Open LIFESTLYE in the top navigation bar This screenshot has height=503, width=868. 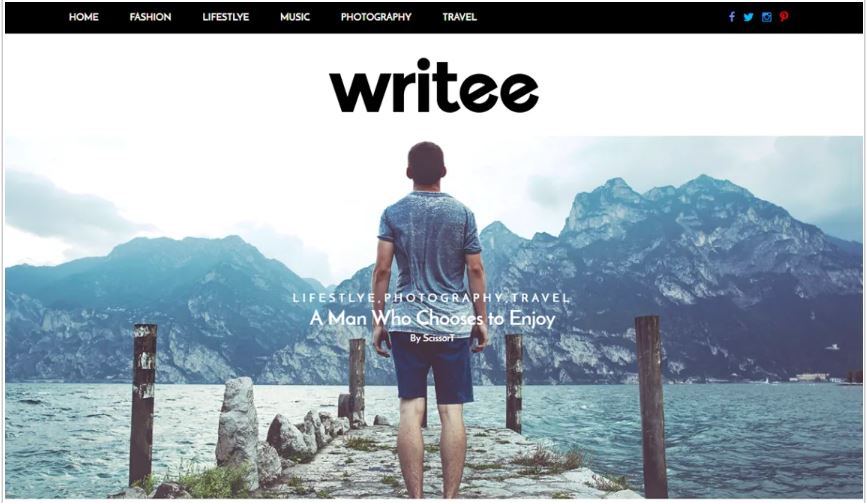pos(225,17)
